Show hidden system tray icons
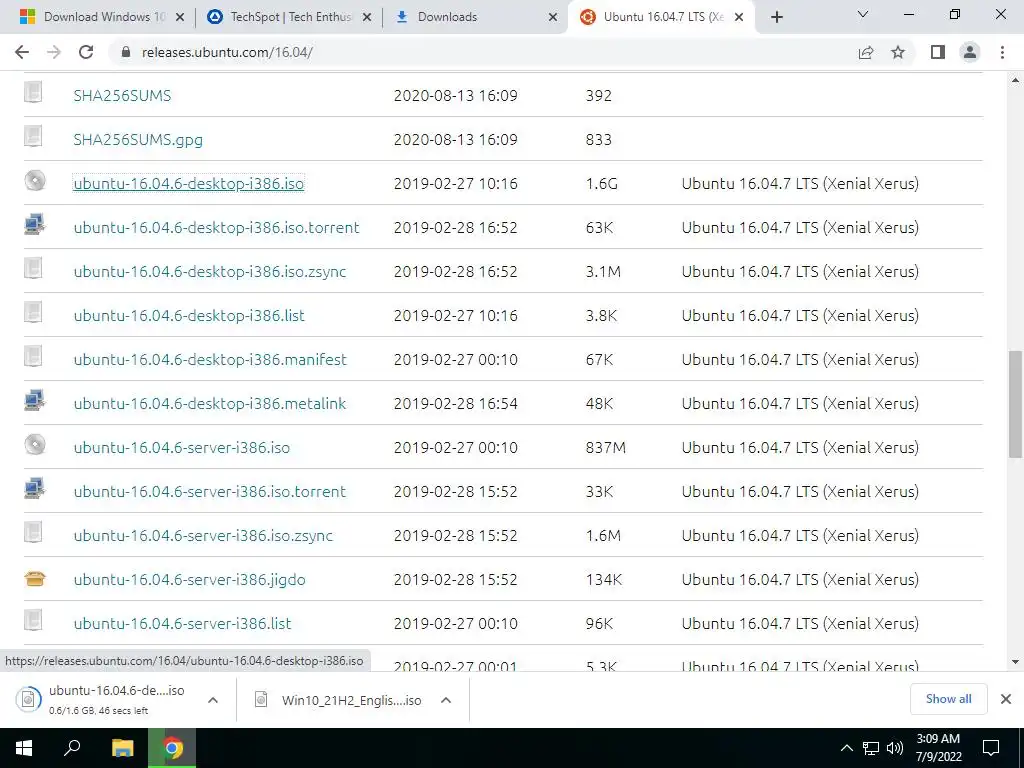This screenshot has width=1024, height=768. [846, 748]
